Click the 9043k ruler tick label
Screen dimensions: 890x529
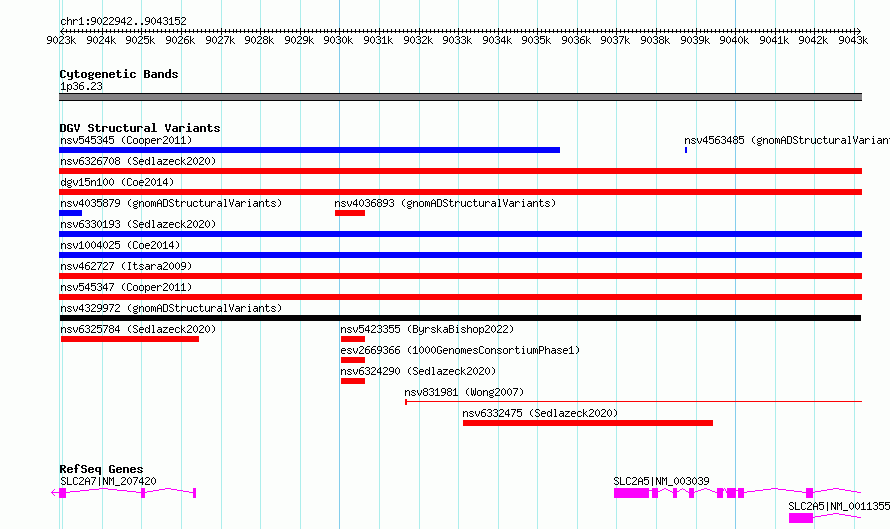pyautogui.click(x=853, y=40)
